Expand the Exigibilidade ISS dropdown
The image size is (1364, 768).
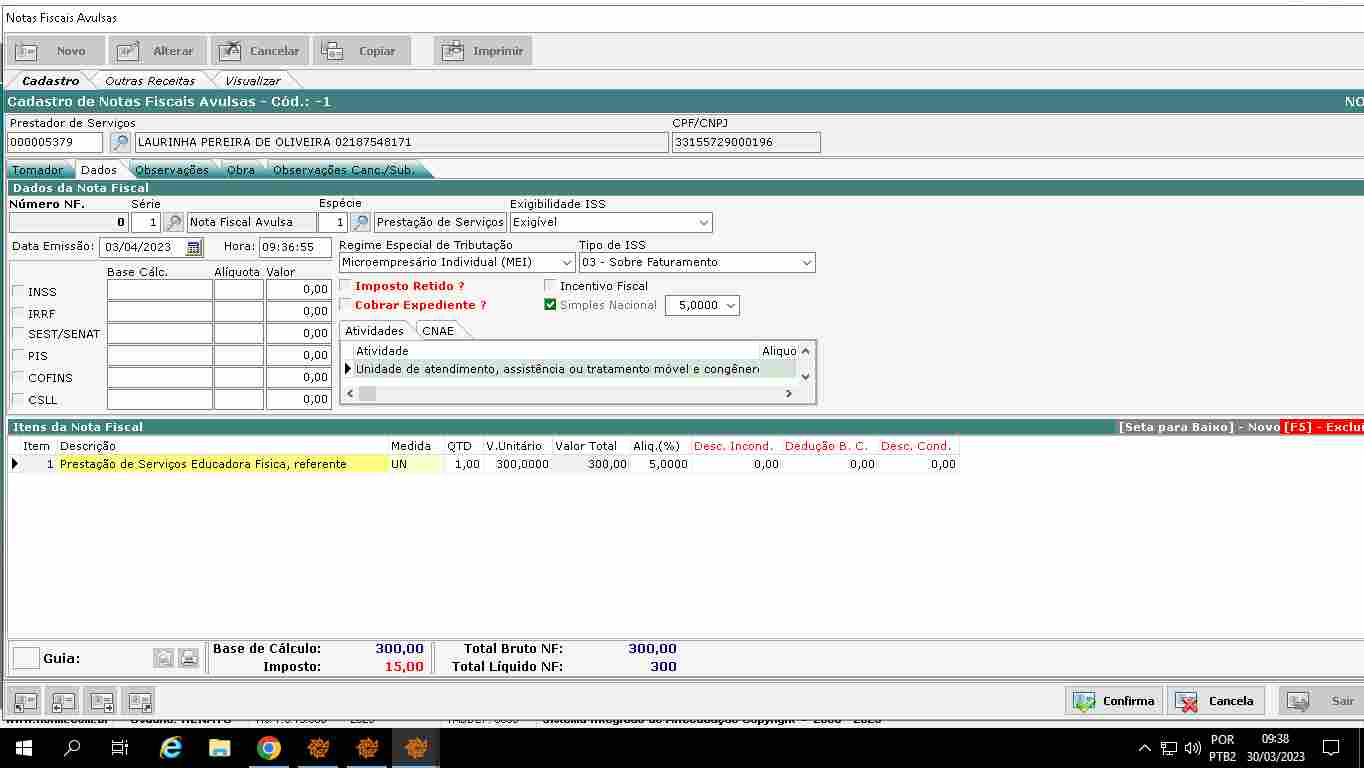point(704,222)
